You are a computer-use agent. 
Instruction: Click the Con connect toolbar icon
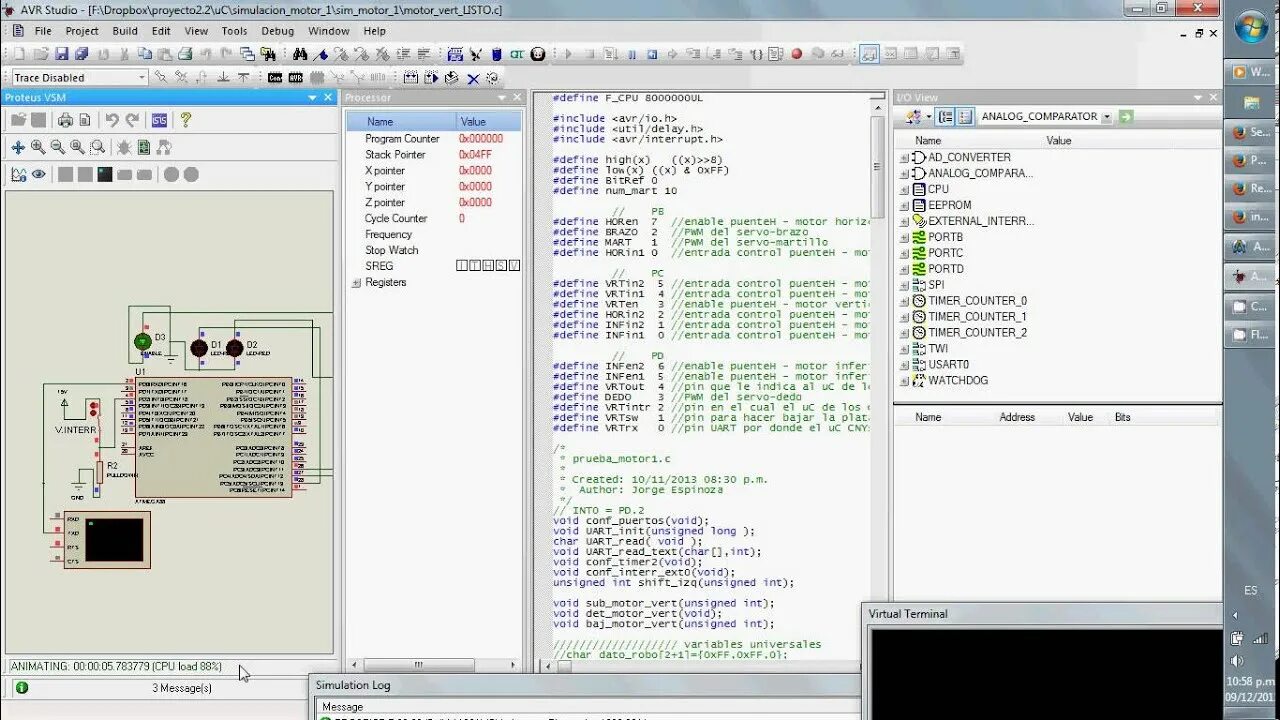click(x=275, y=77)
